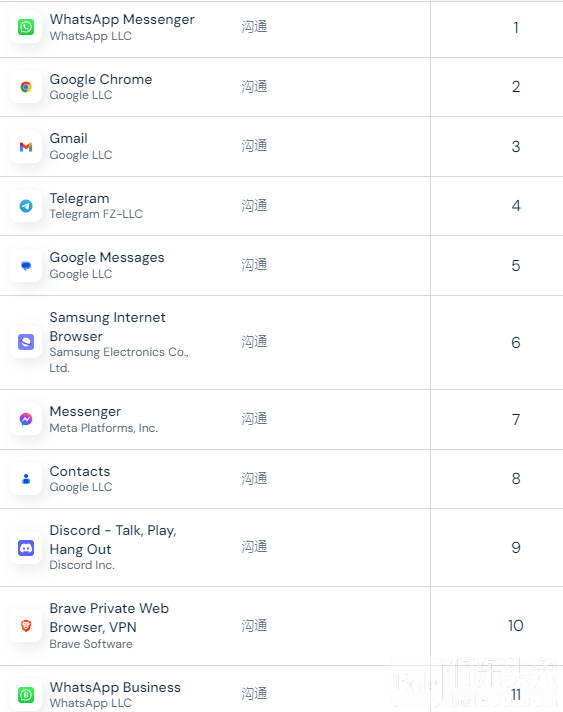Click the WhatsApp Messenger app icon
Viewport: 563px width, 712px height.
pos(26,27)
